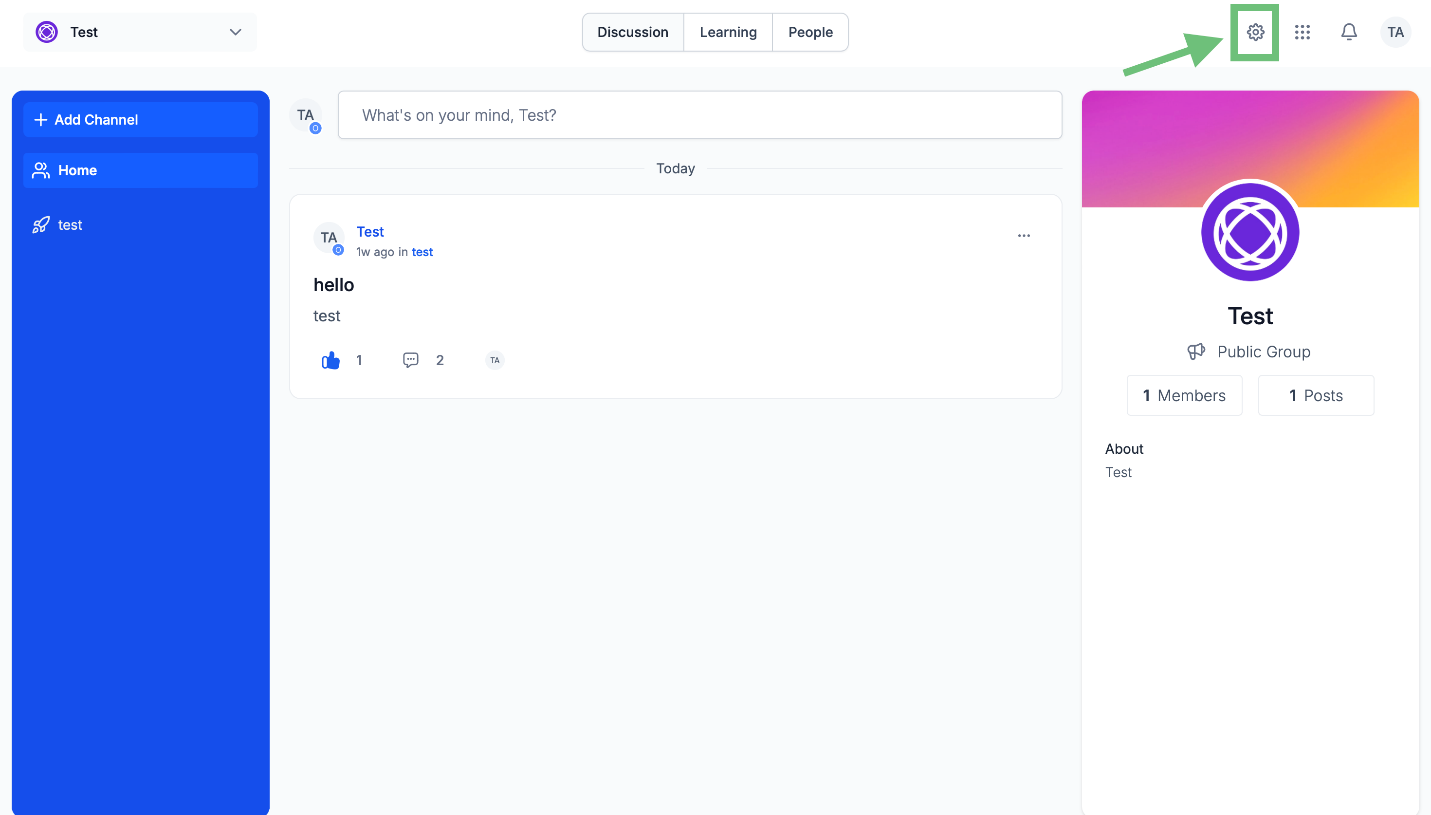Switch to the People tab
Viewport: 1431px width, 815px height.
810,32
